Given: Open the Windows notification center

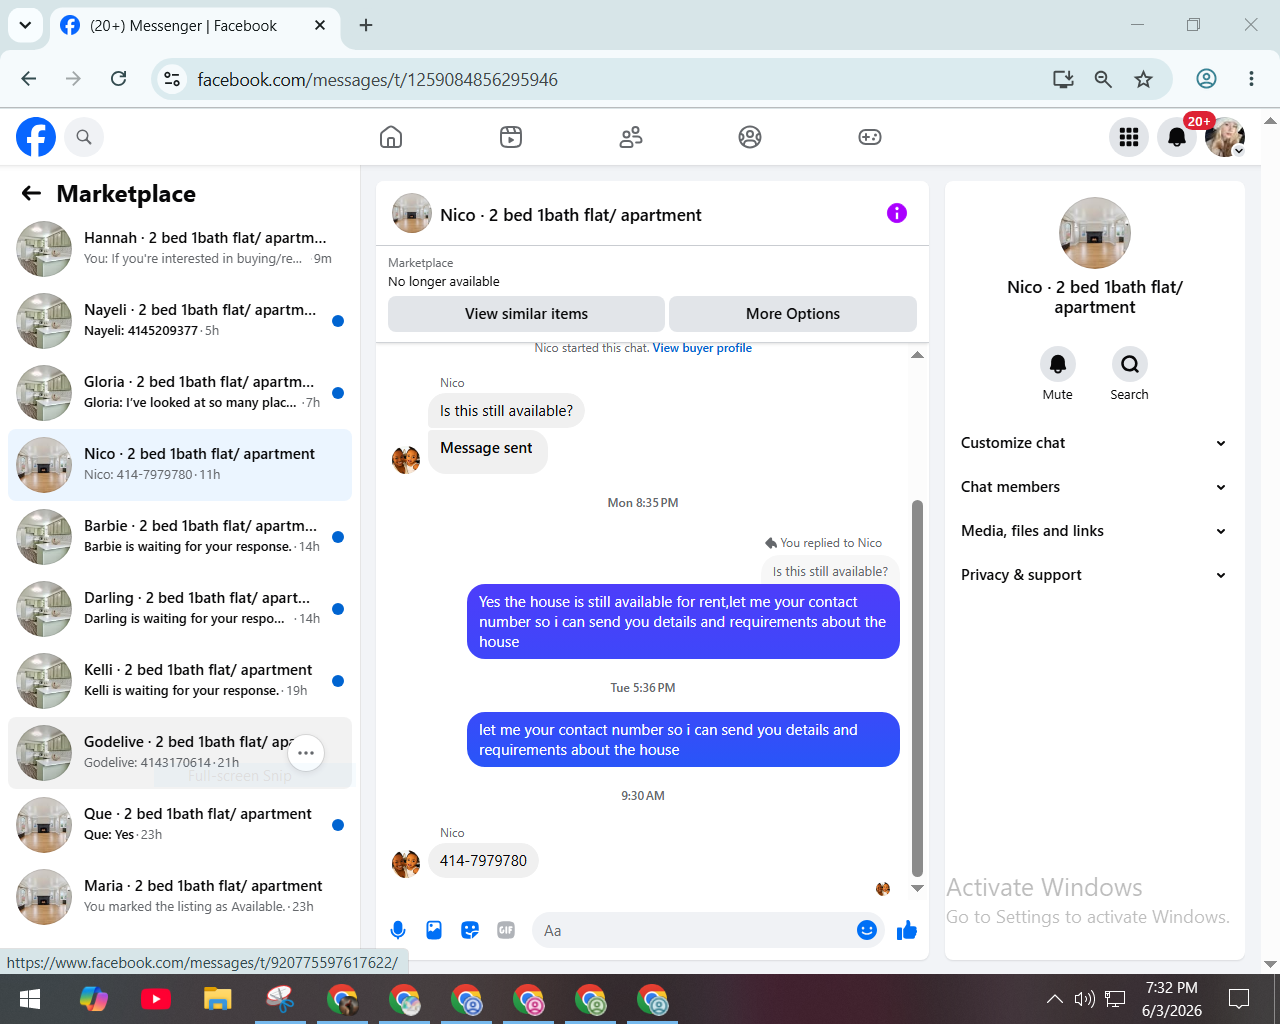Looking at the screenshot, I should pyautogui.click(x=1239, y=999).
